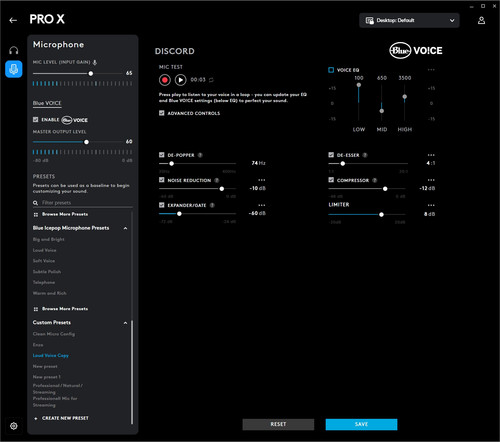Open the headphone acoustics sidebar tab
The image size is (500, 442).
click(14, 50)
